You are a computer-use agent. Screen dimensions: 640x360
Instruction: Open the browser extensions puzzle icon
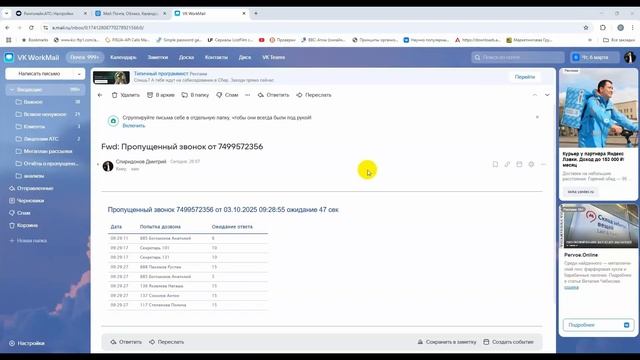click(x=603, y=28)
